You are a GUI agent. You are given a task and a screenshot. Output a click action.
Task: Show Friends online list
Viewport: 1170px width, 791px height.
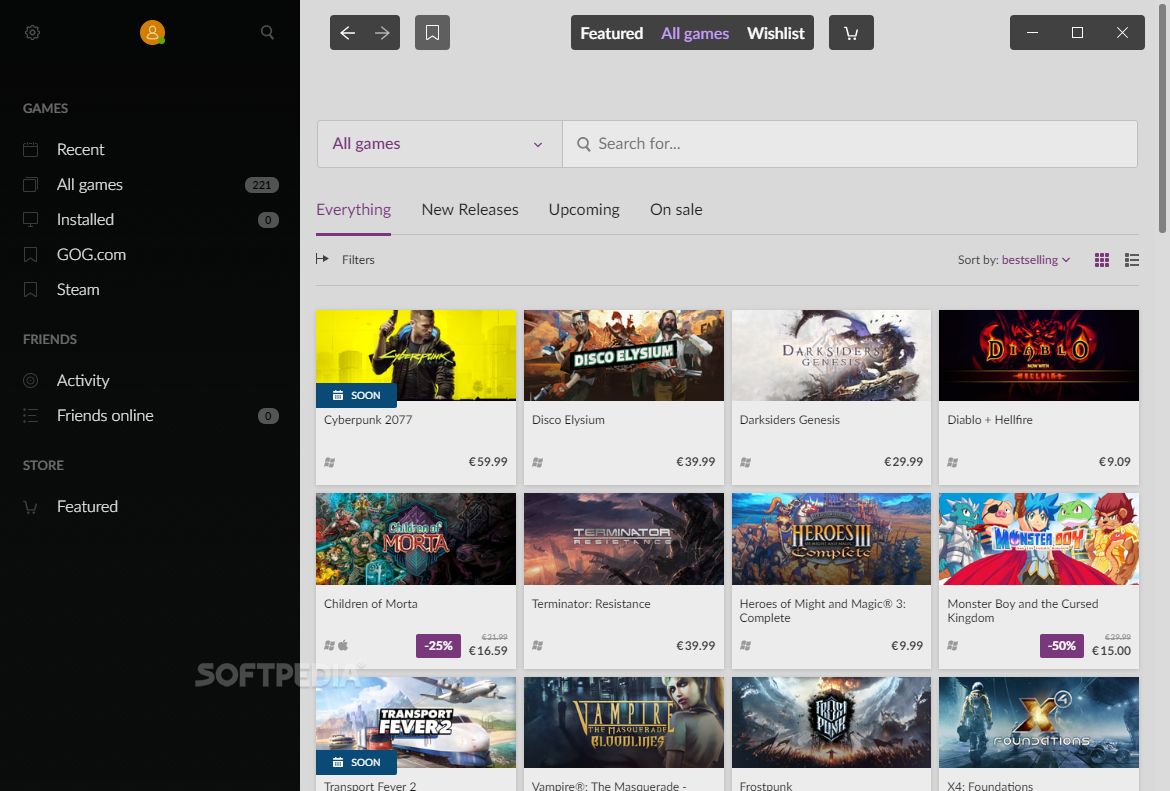tap(150, 416)
